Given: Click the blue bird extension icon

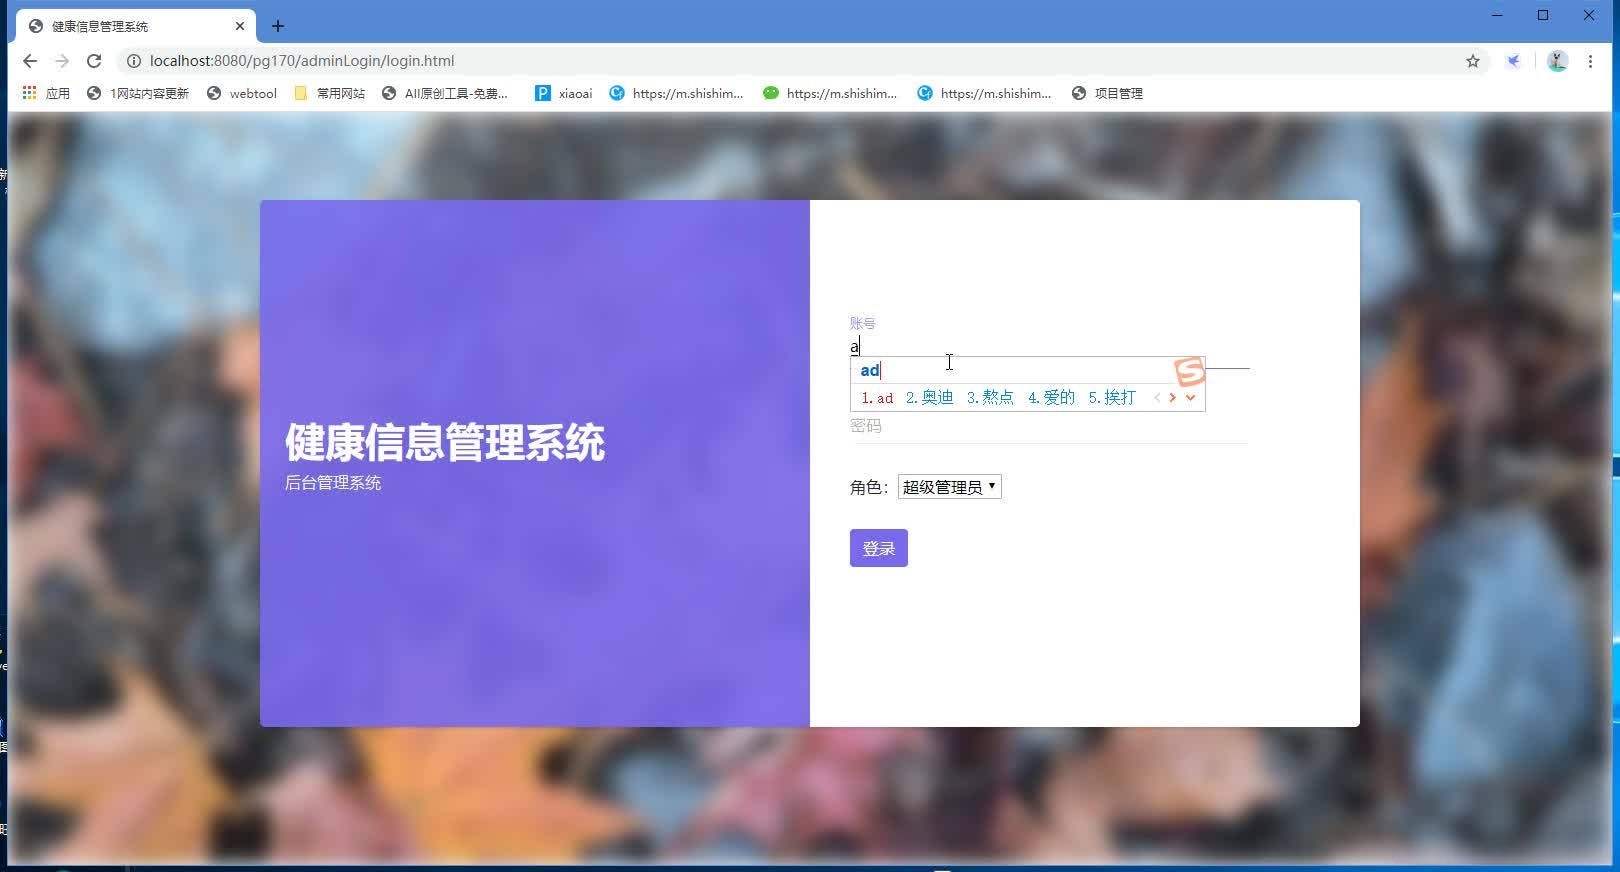Looking at the screenshot, I should 1514,61.
